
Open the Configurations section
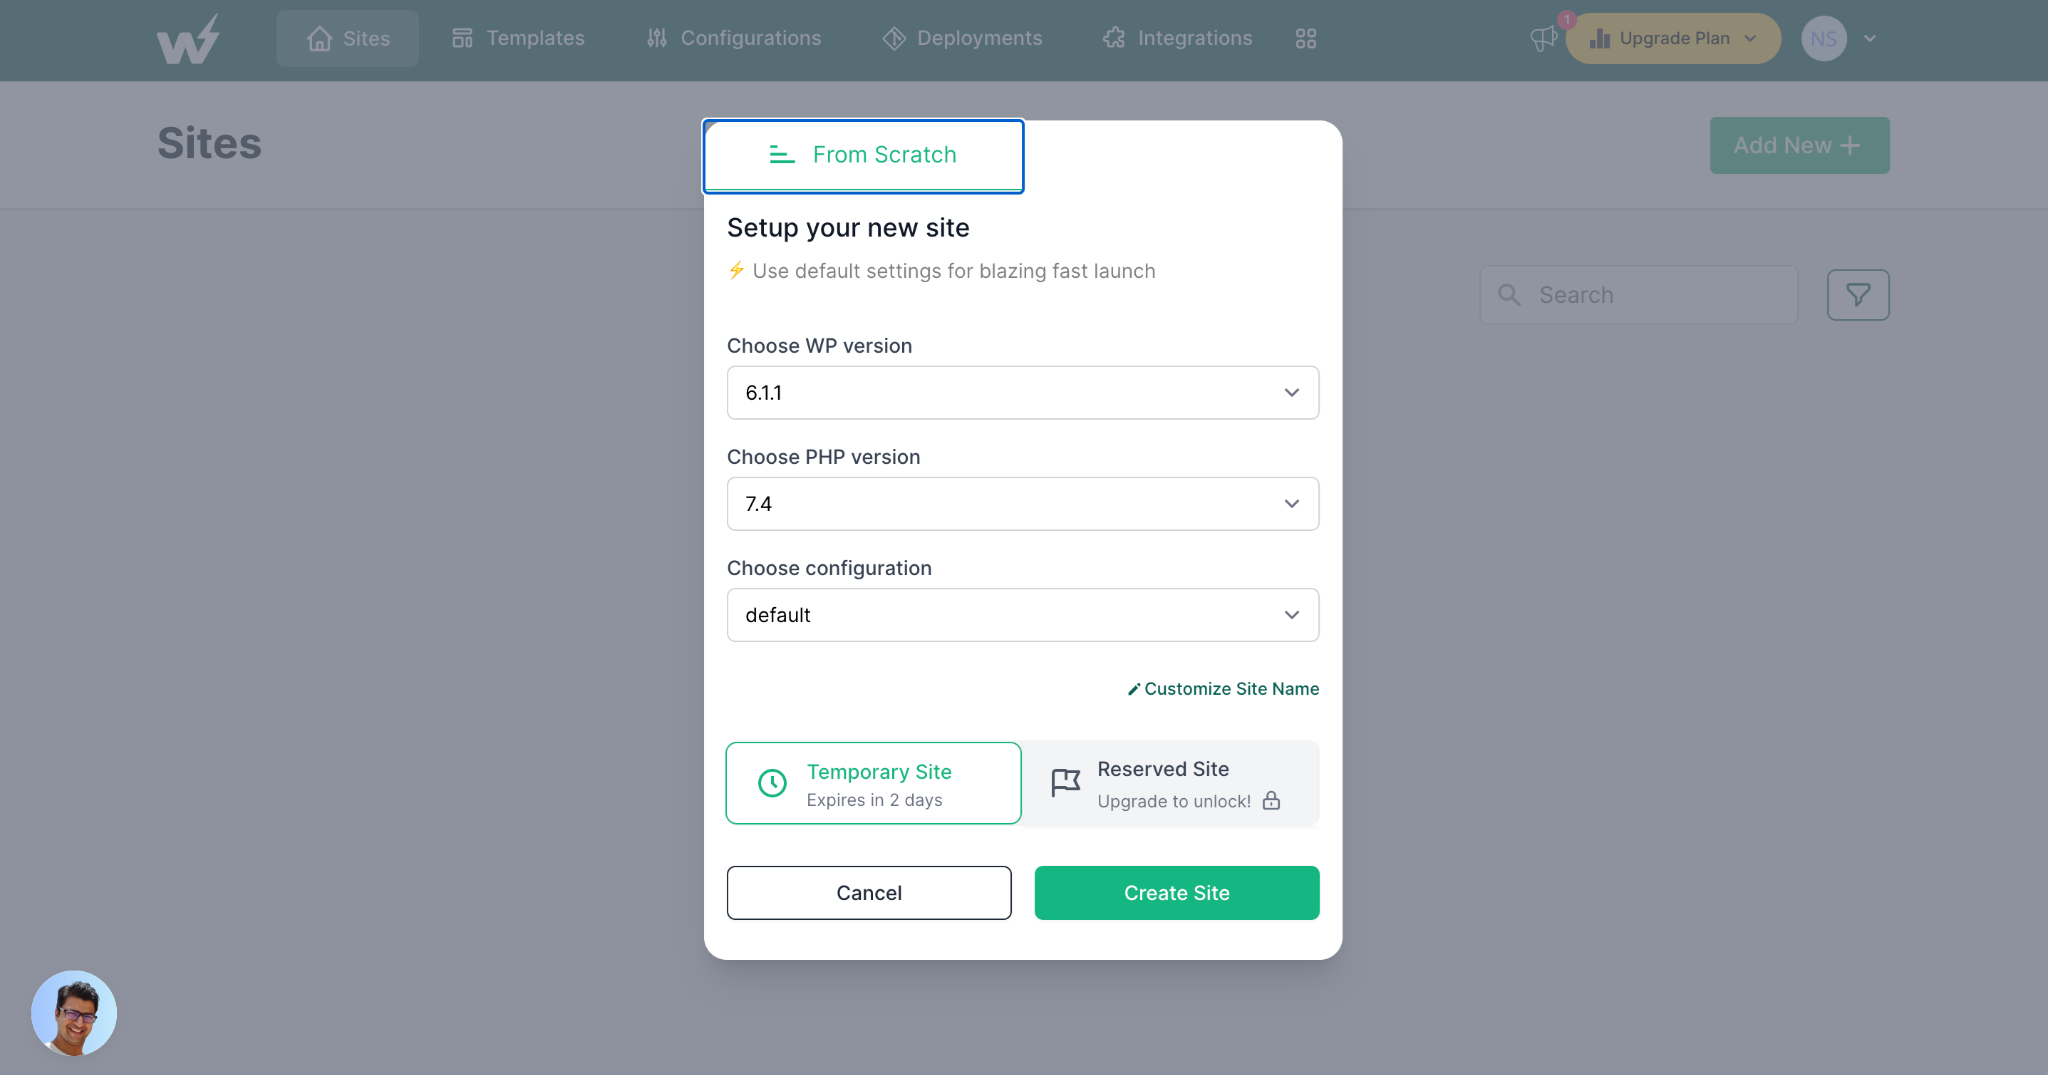coord(733,38)
